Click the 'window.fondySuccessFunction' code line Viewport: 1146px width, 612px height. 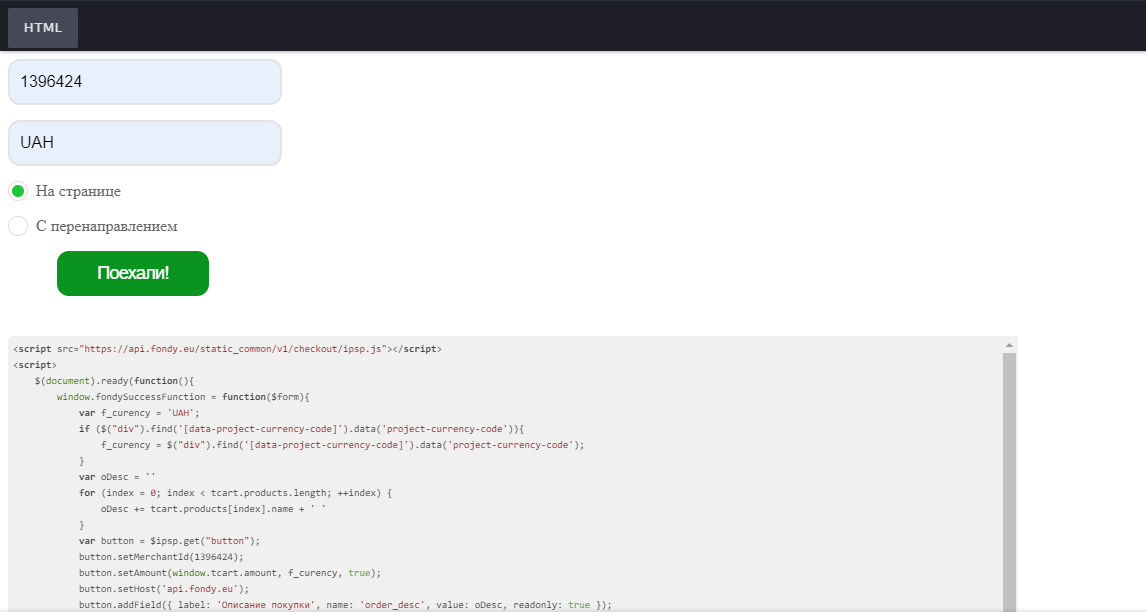coord(183,397)
